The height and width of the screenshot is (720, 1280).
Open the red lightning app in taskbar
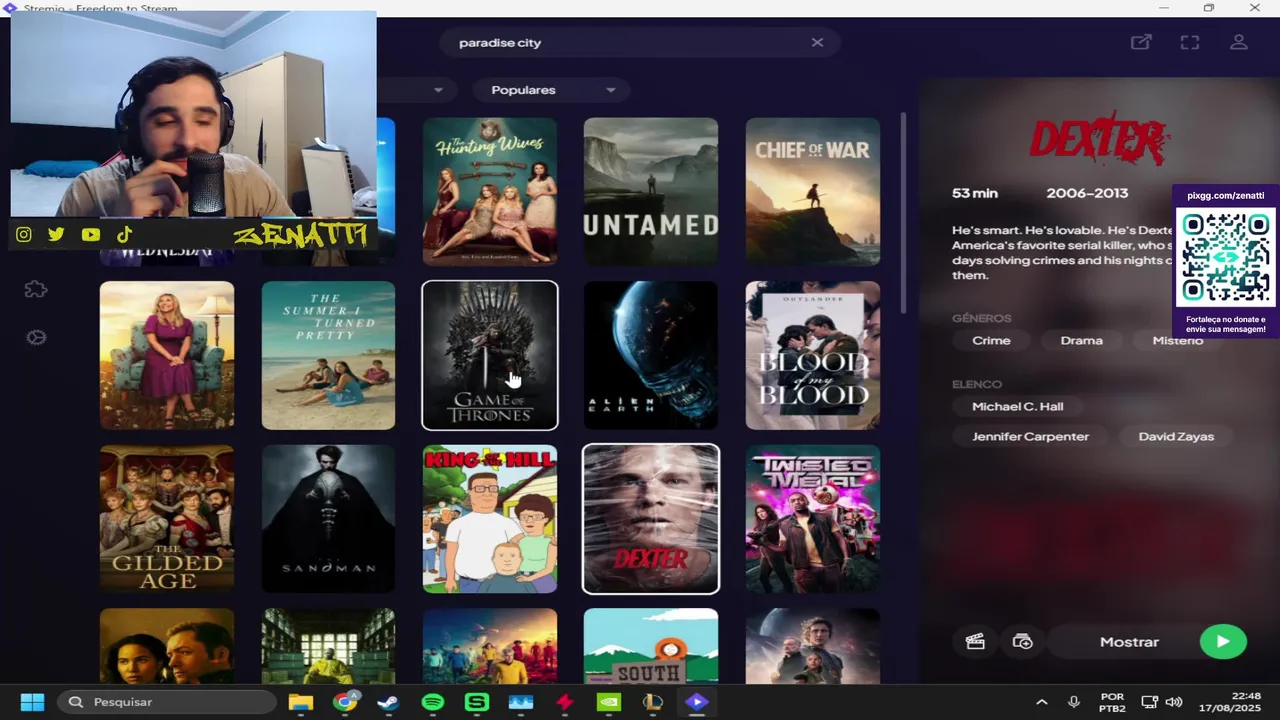(x=564, y=702)
